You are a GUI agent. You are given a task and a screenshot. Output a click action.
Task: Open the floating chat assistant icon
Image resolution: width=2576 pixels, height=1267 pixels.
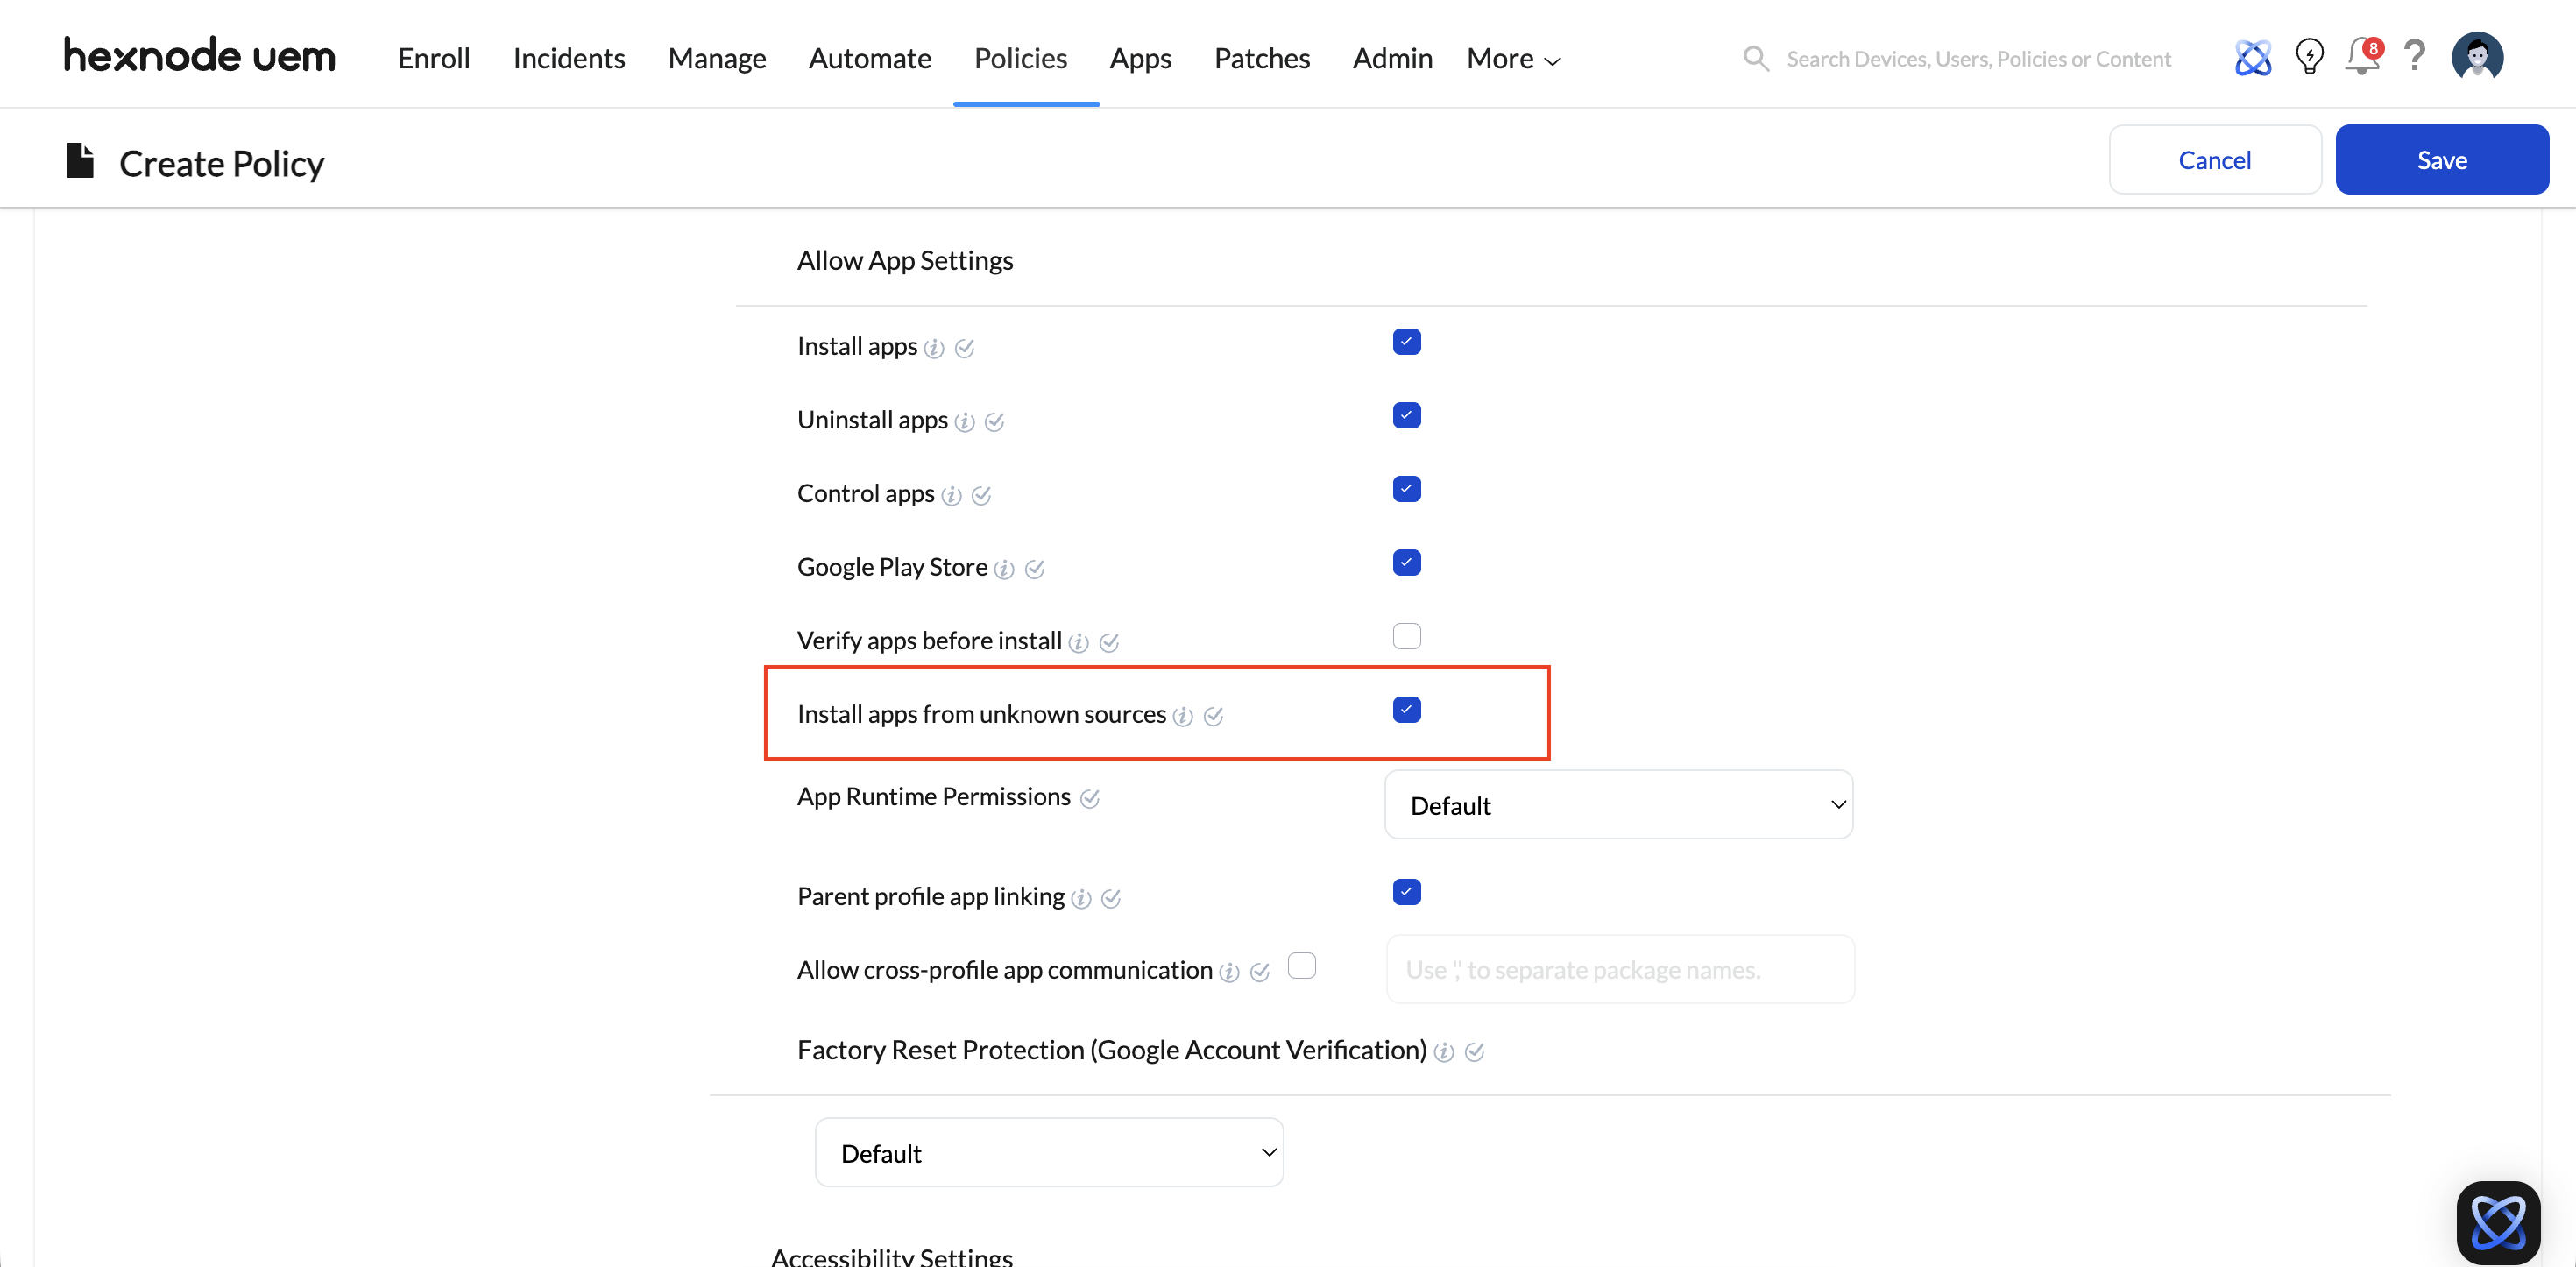tap(2498, 1222)
